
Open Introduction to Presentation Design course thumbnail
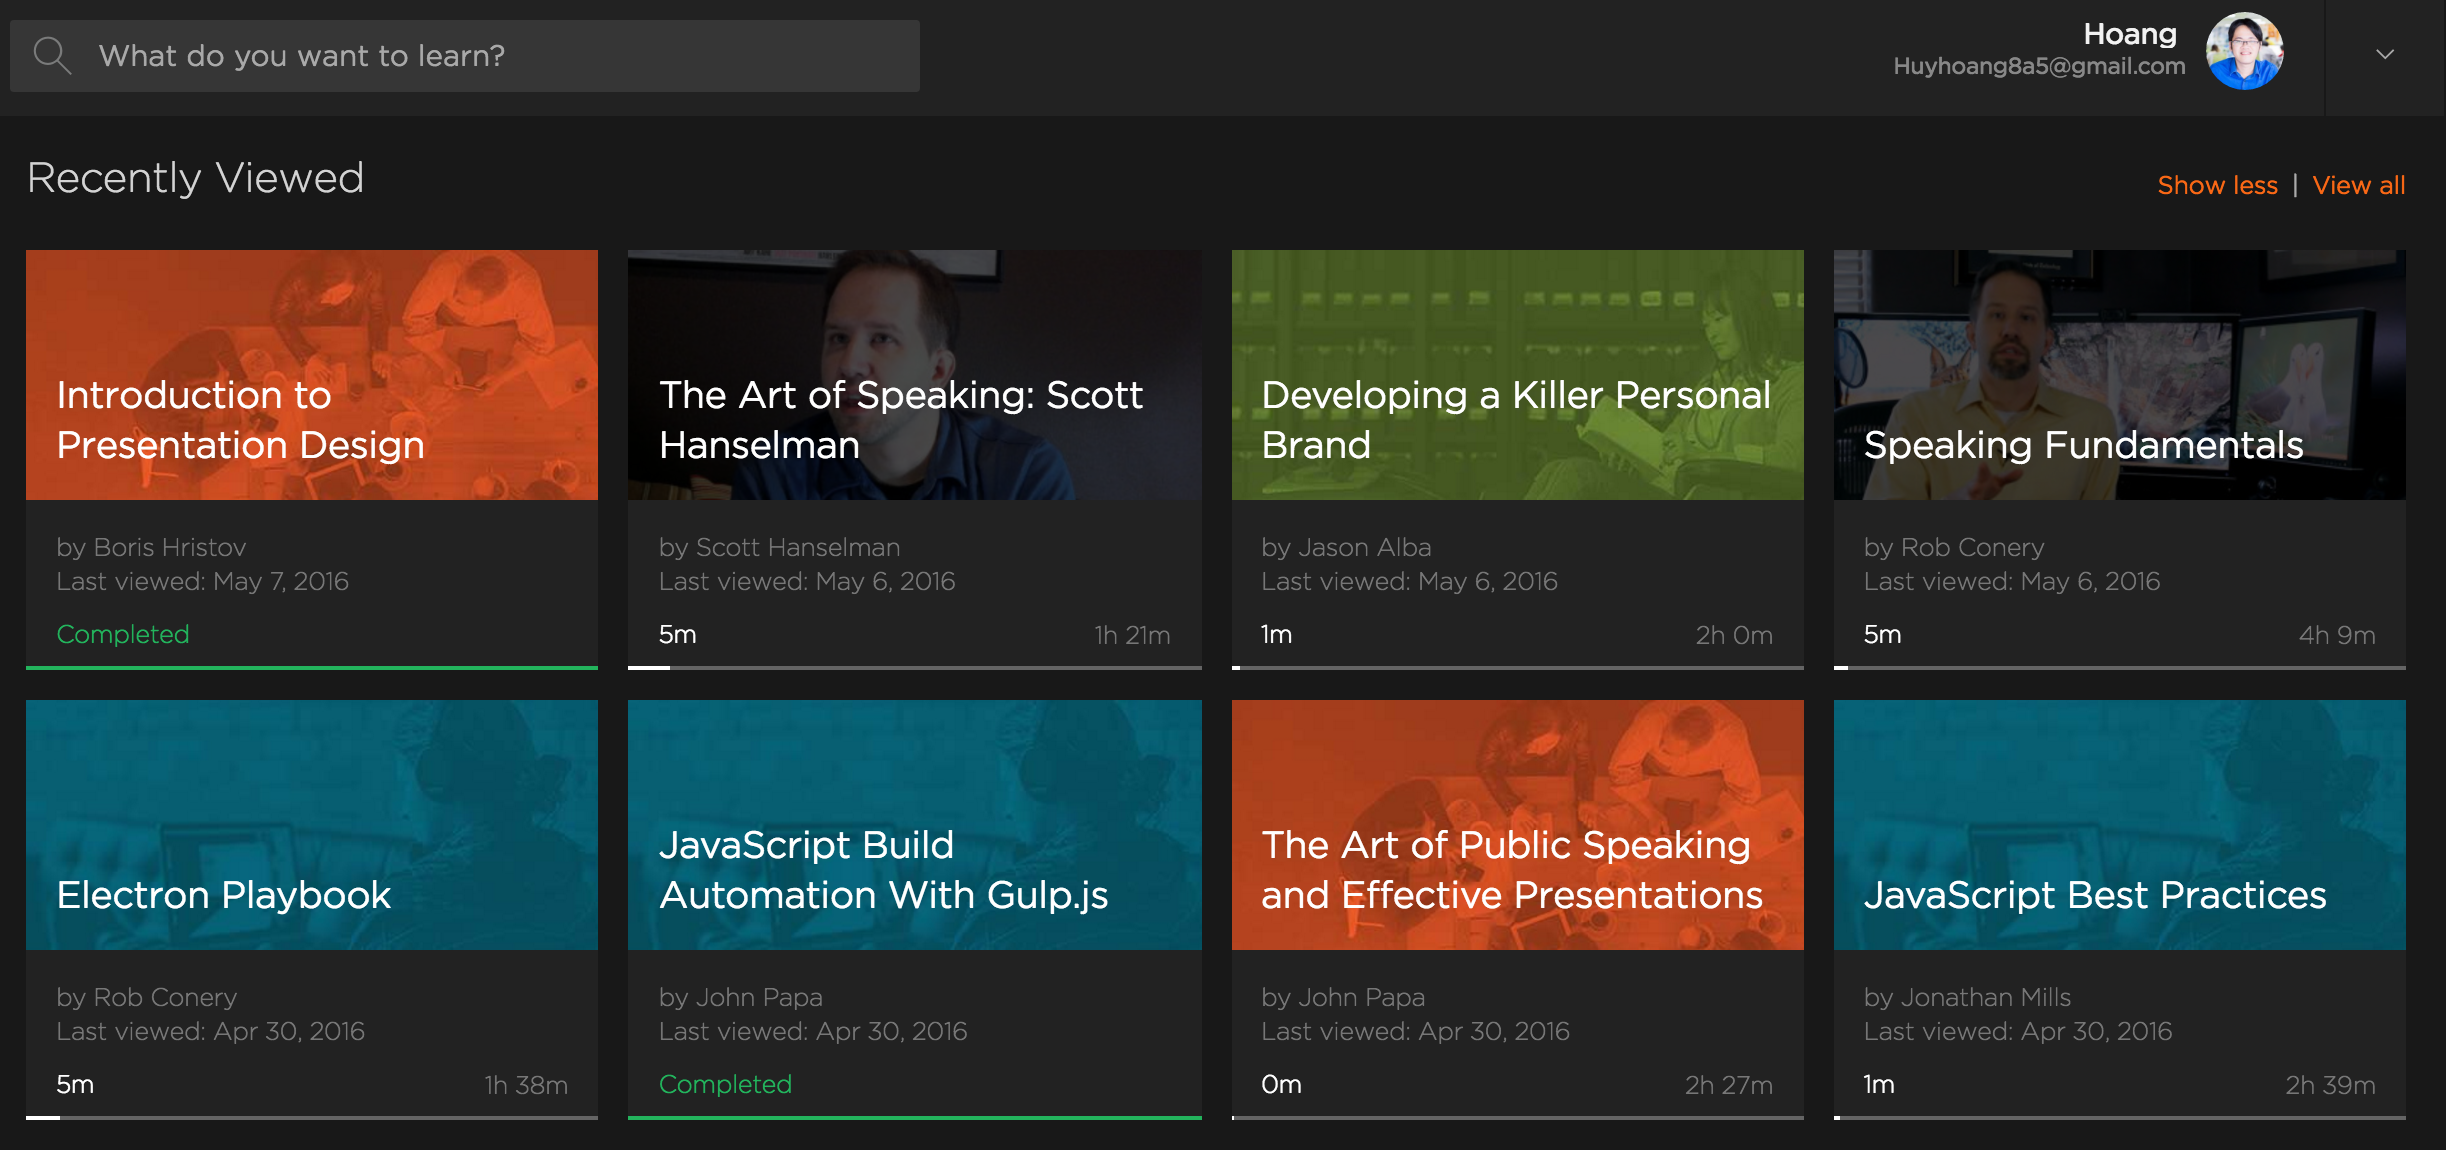[x=312, y=375]
